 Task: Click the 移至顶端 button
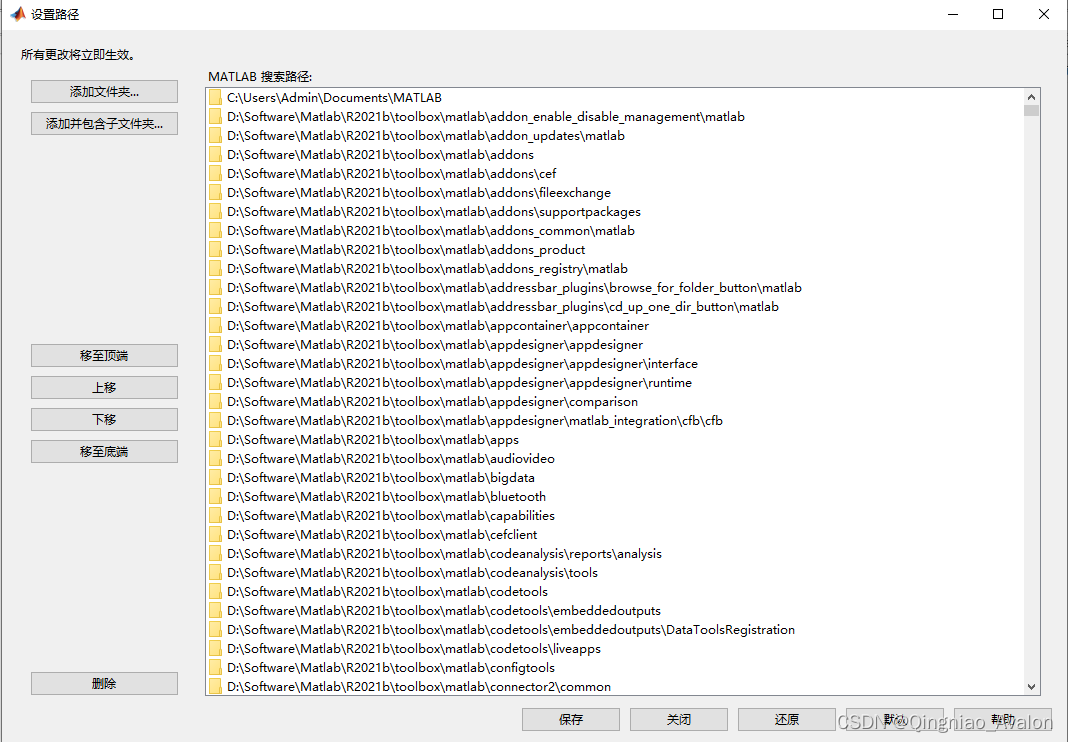[104, 355]
